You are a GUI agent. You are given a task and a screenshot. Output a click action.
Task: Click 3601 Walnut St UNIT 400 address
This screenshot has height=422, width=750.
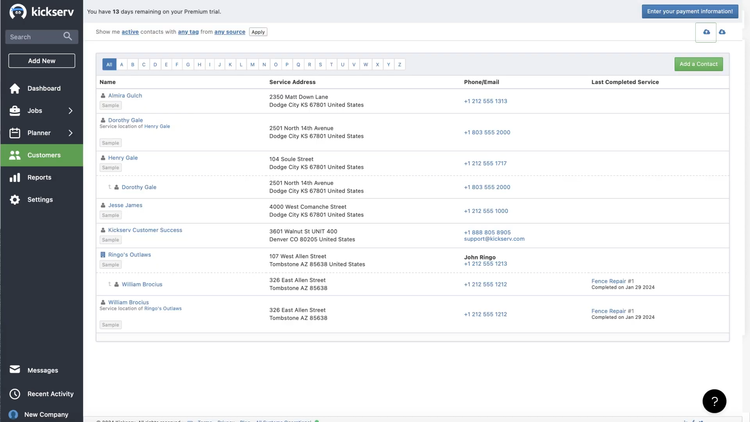coord(303,232)
